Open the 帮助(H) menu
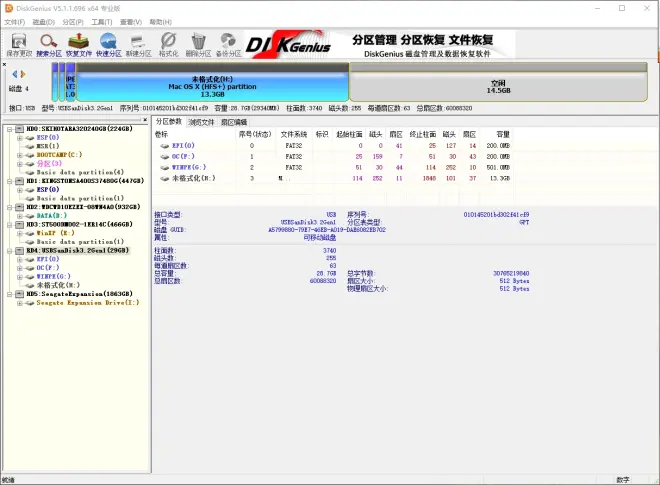 pyautogui.click(x=160, y=22)
